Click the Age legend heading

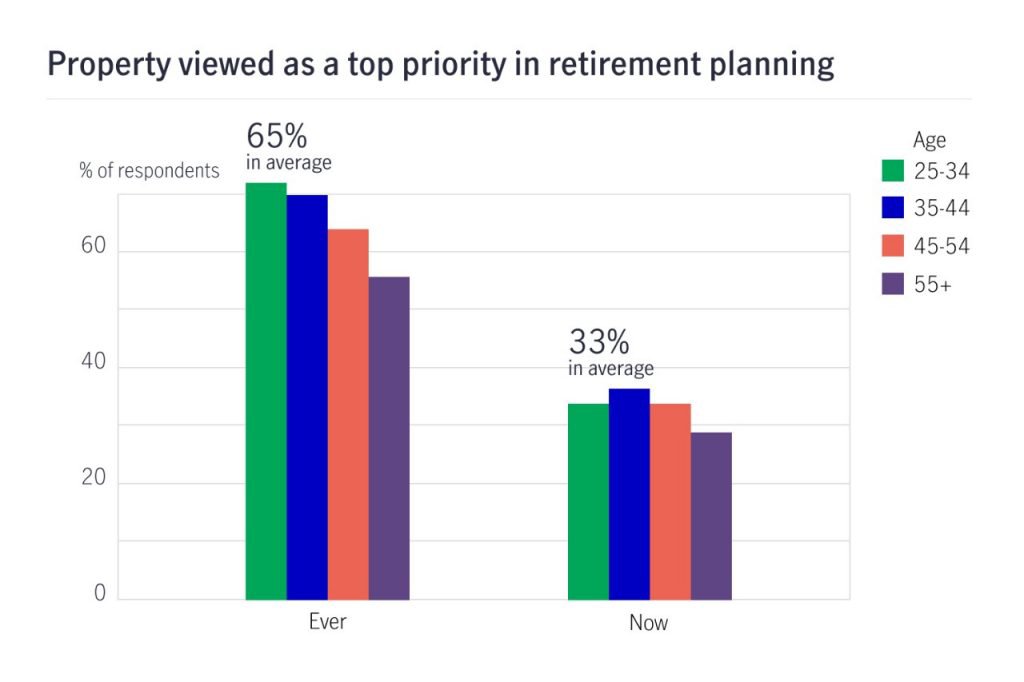pyautogui.click(x=929, y=140)
